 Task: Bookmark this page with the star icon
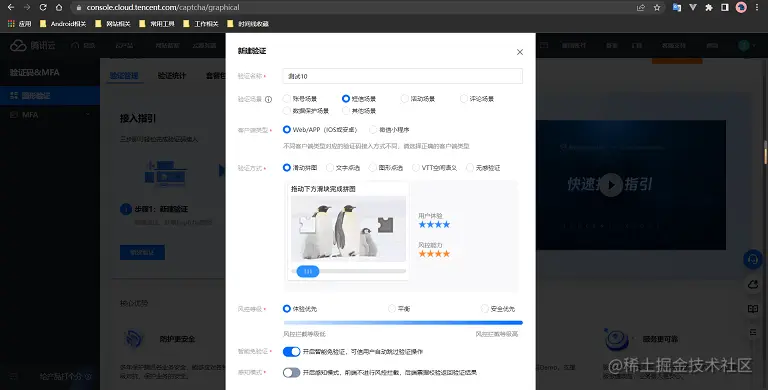657,7
